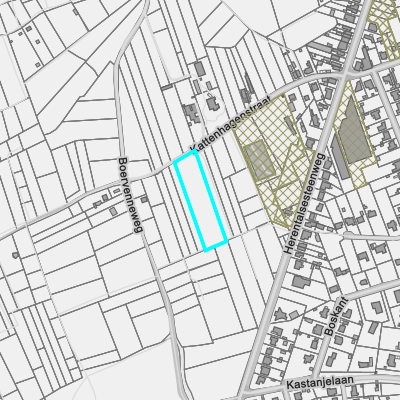Click the intersection of Kattenhagenstraat and Herentalsesteenweg
Viewport: 400px width, 400px height.
pyautogui.click(x=344, y=74)
